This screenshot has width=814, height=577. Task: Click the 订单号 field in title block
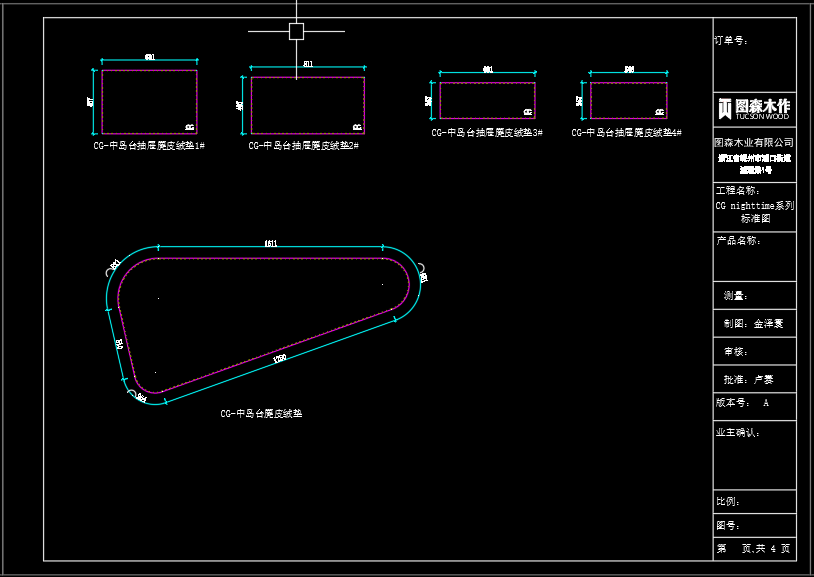731,42
